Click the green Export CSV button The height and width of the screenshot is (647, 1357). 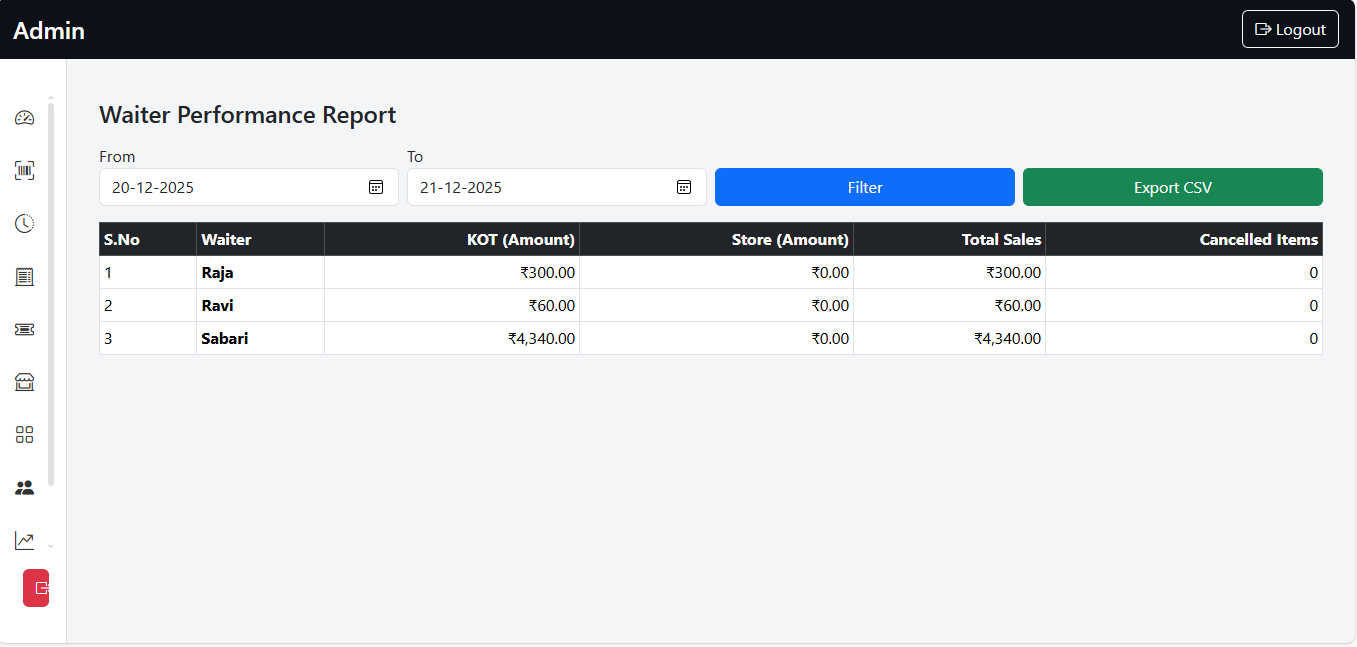[1172, 187]
